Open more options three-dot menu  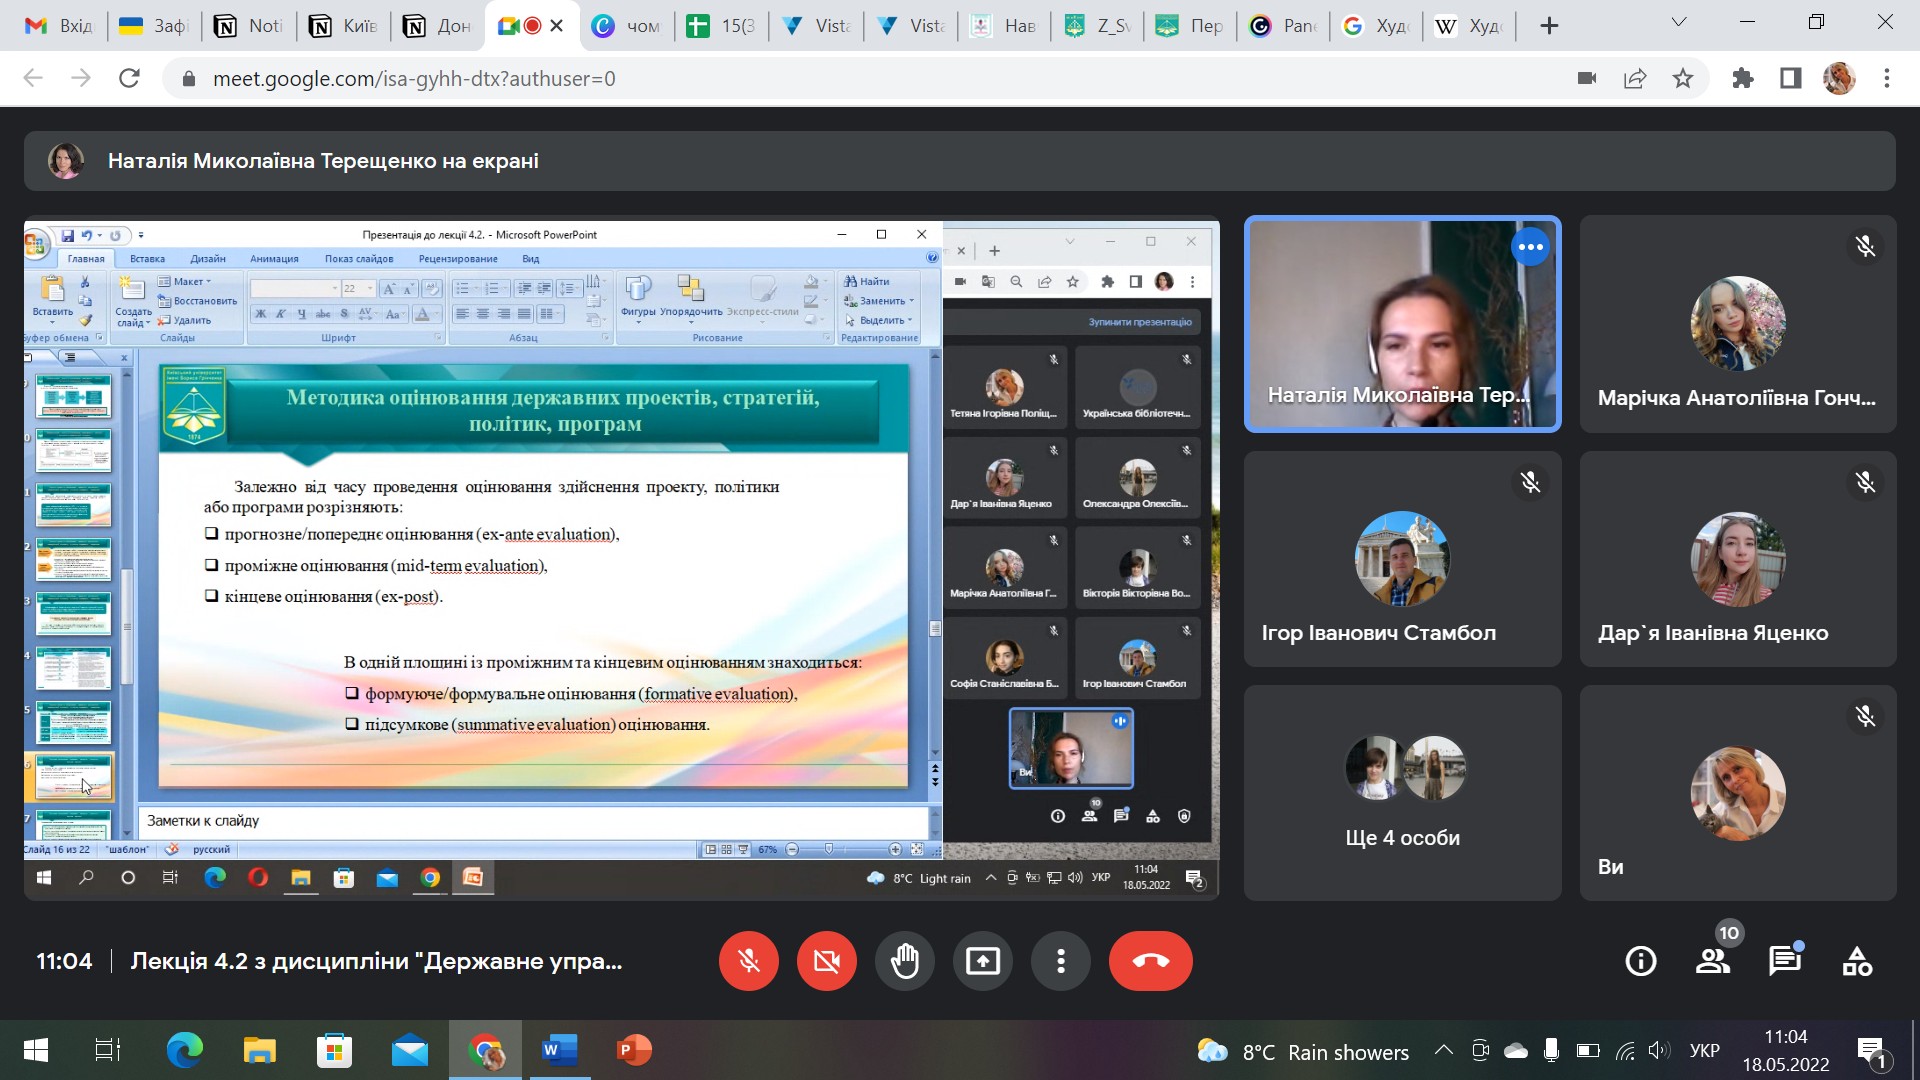tap(1061, 961)
